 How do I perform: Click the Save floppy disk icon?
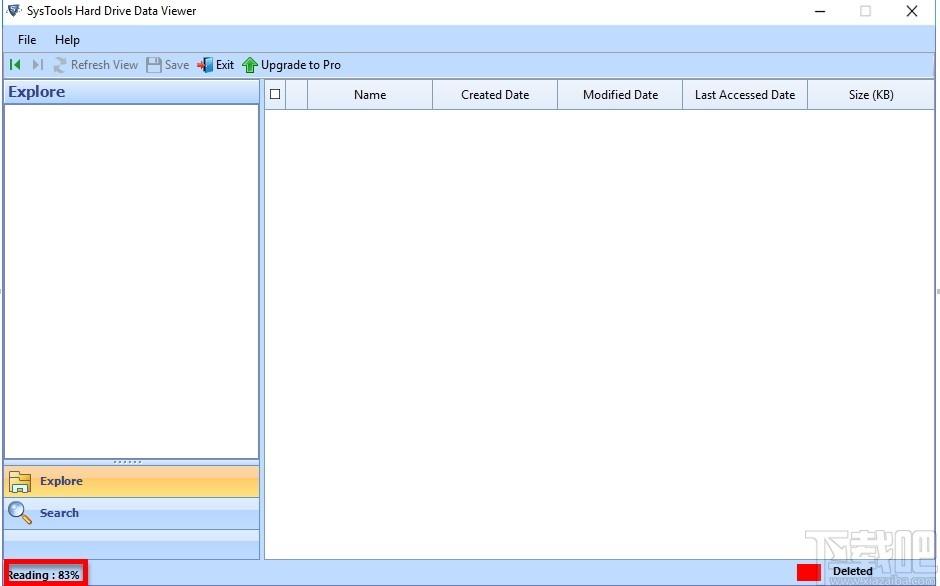tap(154, 65)
